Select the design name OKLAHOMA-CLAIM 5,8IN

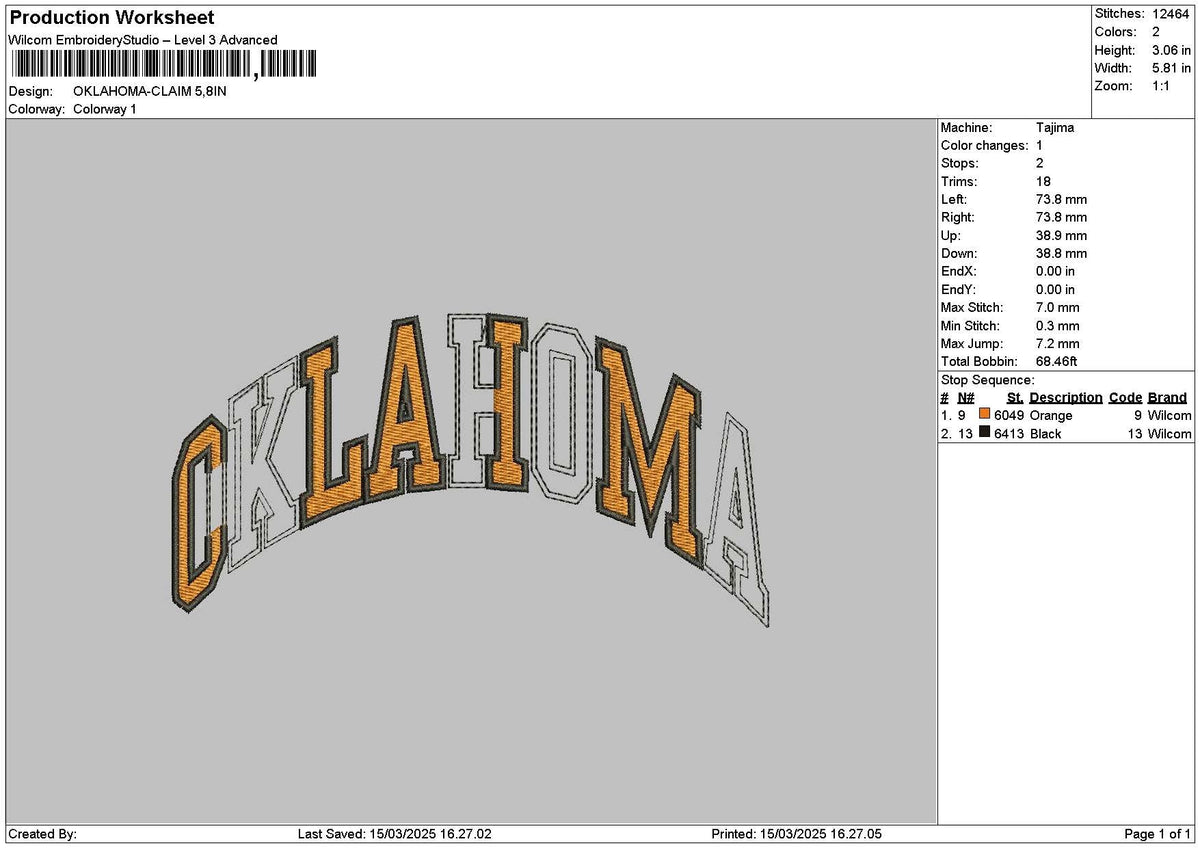(151, 91)
